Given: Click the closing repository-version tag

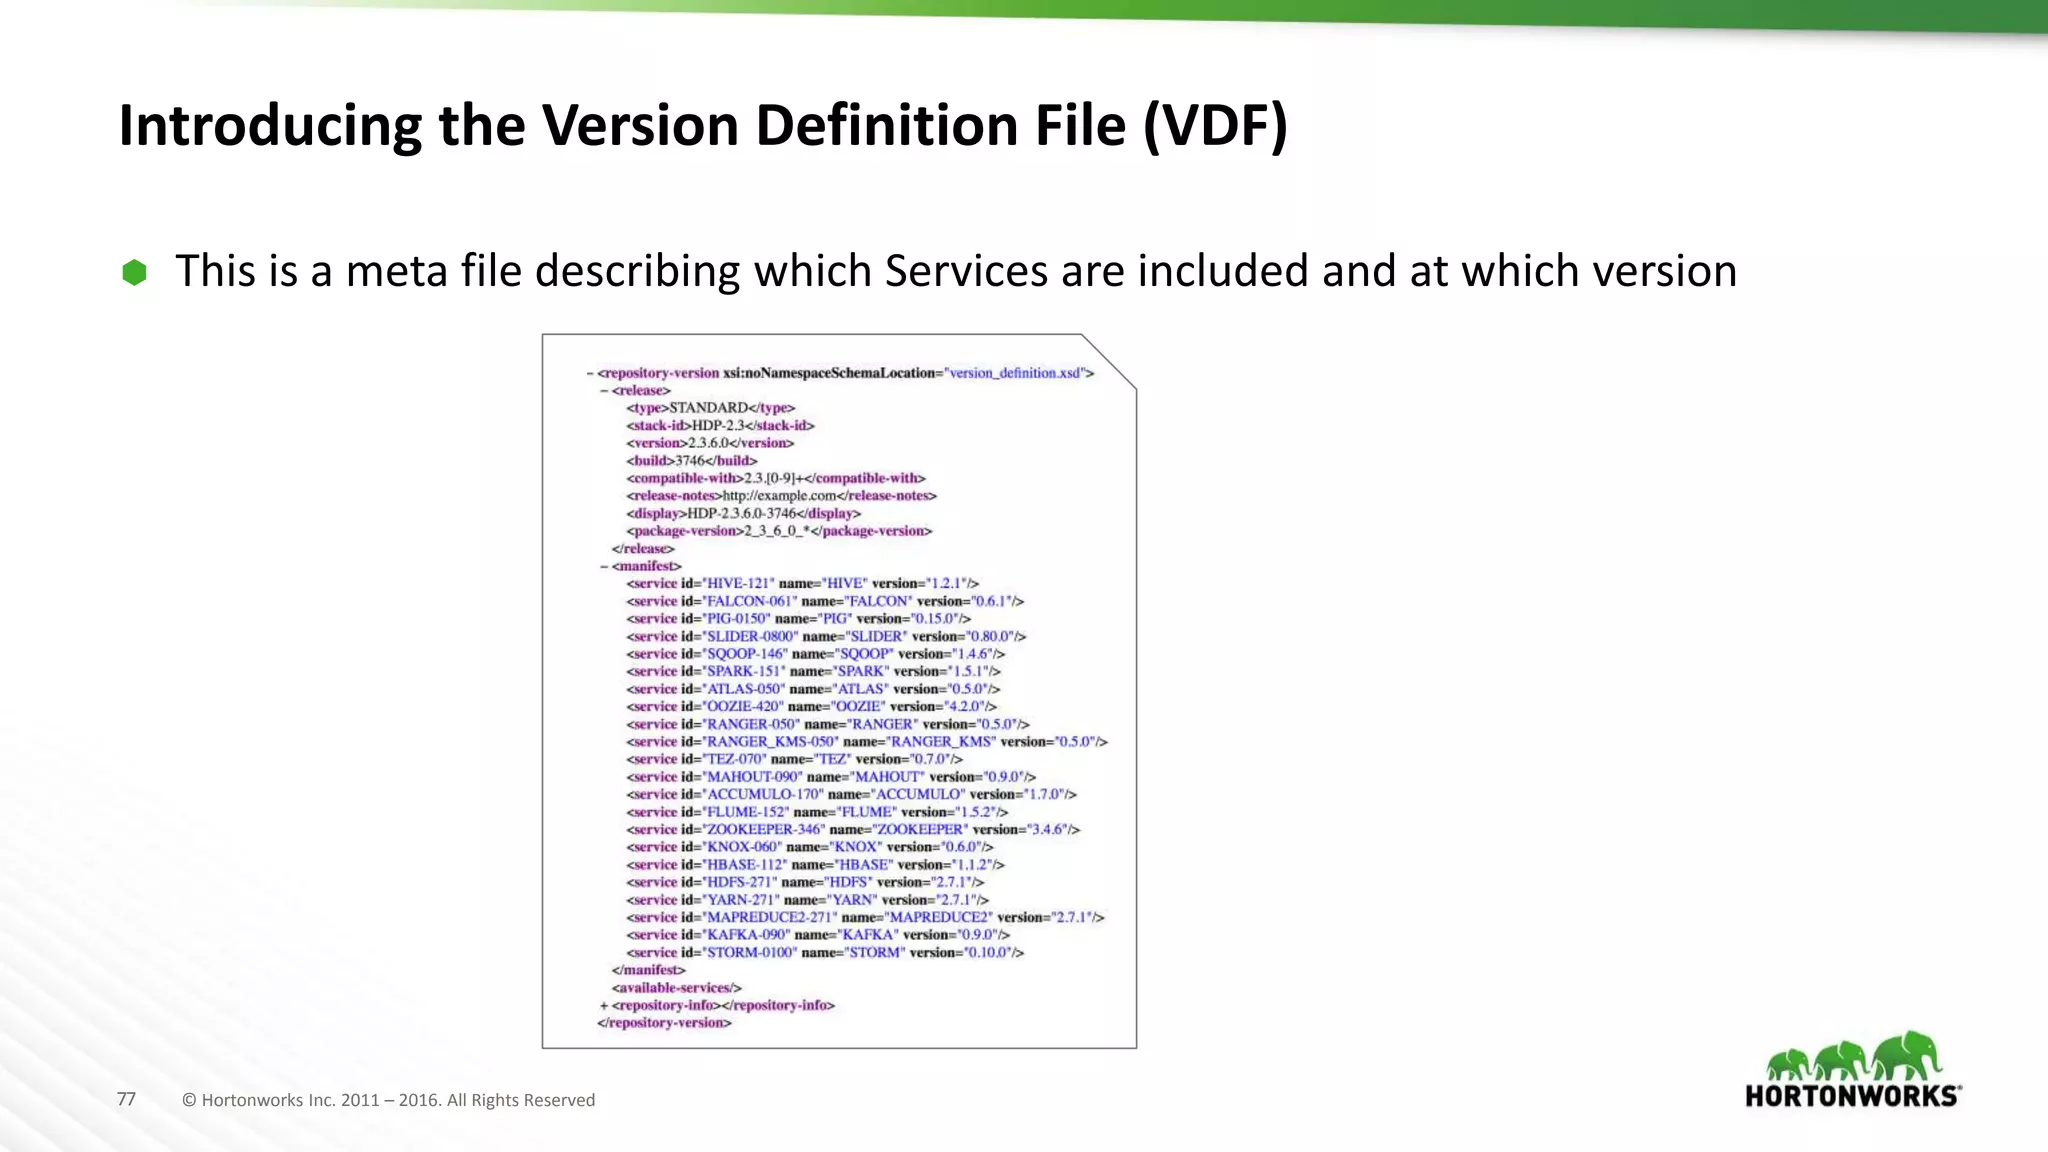Looking at the screenshot, I should [664, 1023].
